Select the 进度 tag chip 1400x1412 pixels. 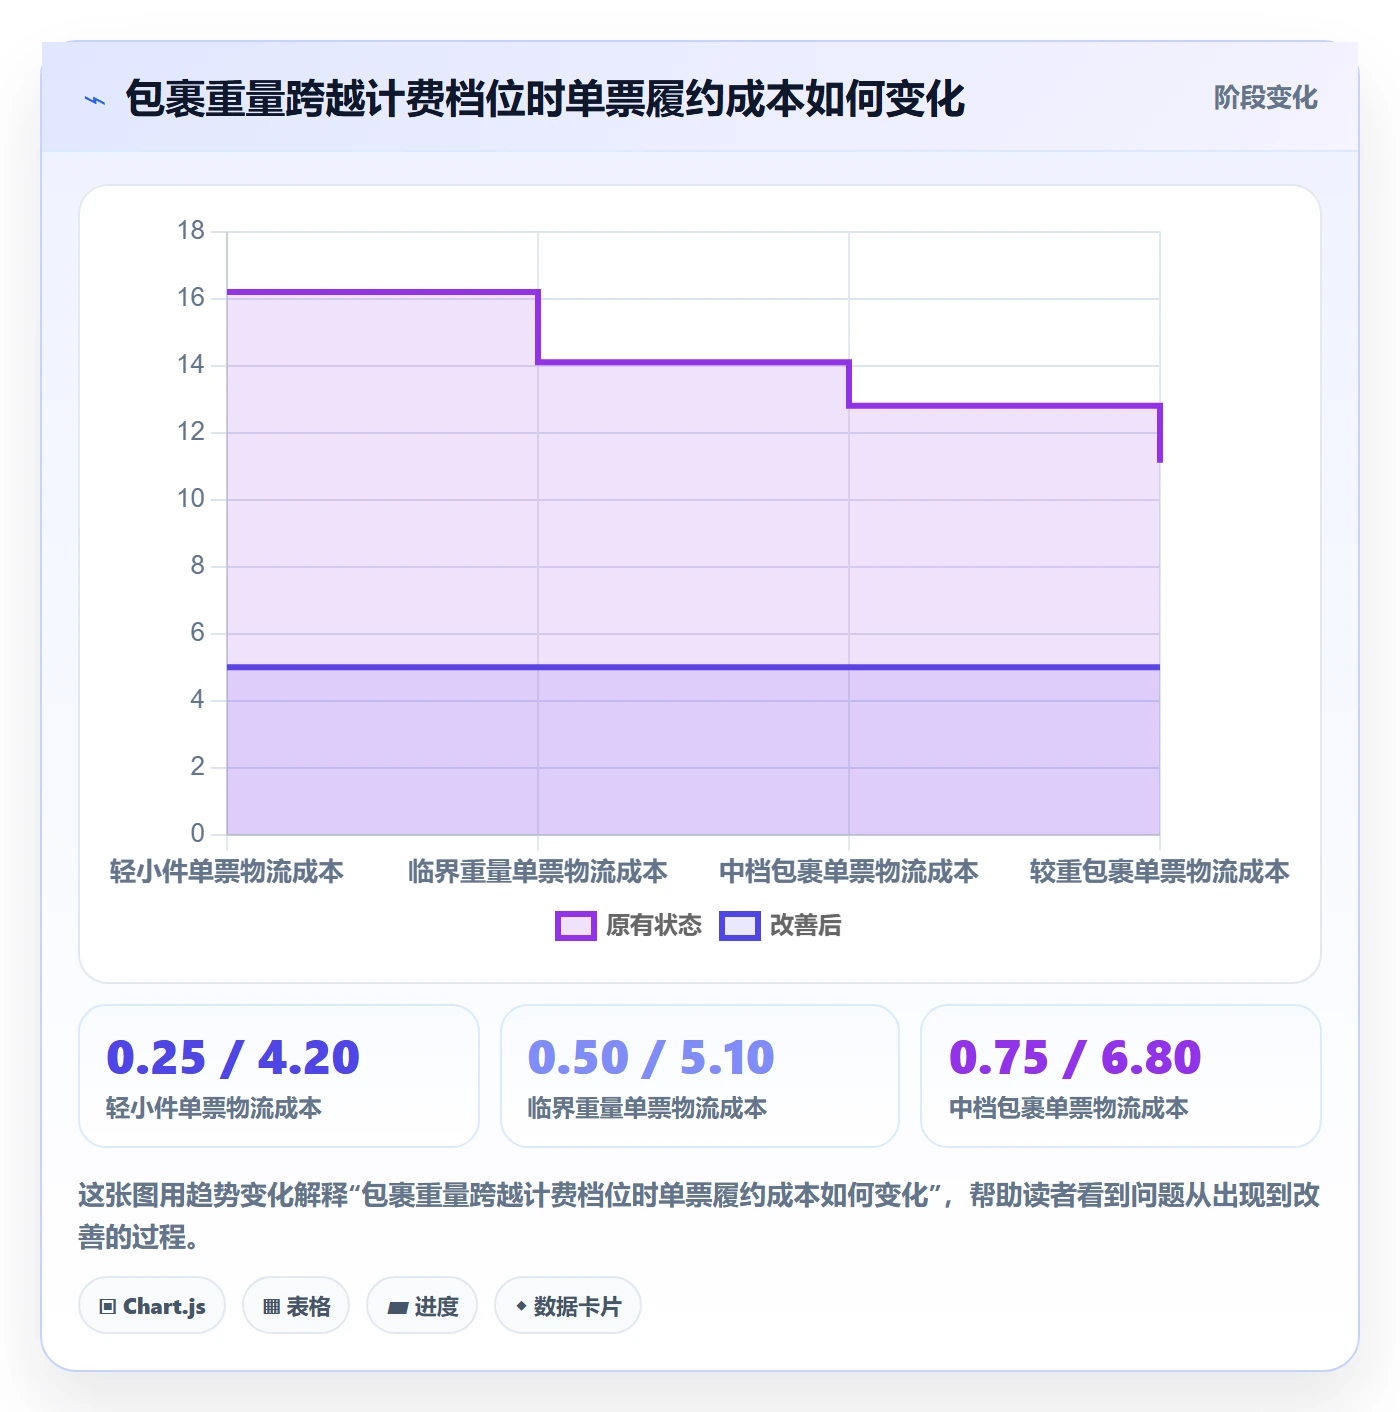(x=422, y=1306)
